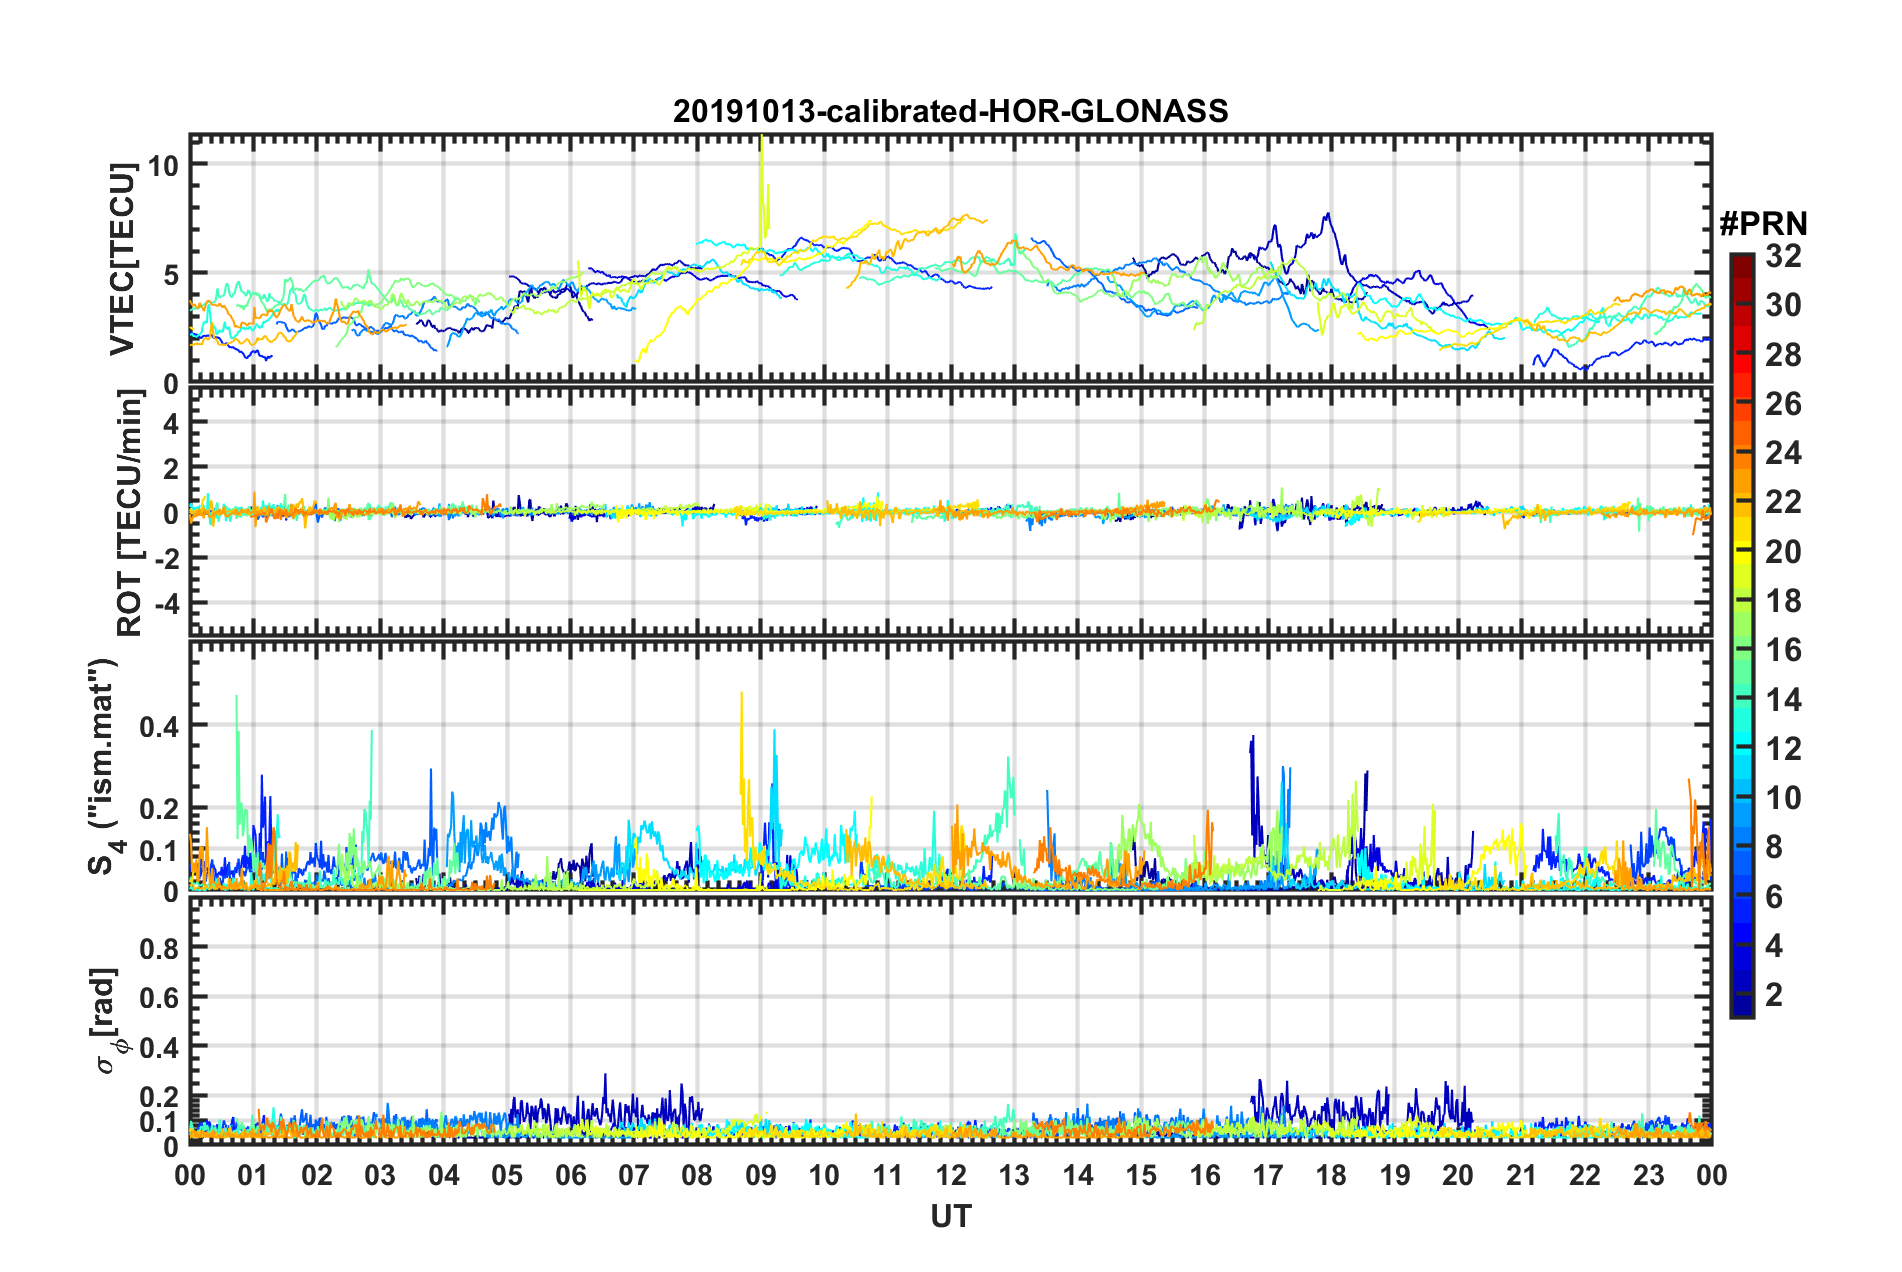Click hour label 08 on the UT axis
Image resolution: width=1902 pixels, height=1272 pixels.
pyautogui.click(x=697, y=1175)
